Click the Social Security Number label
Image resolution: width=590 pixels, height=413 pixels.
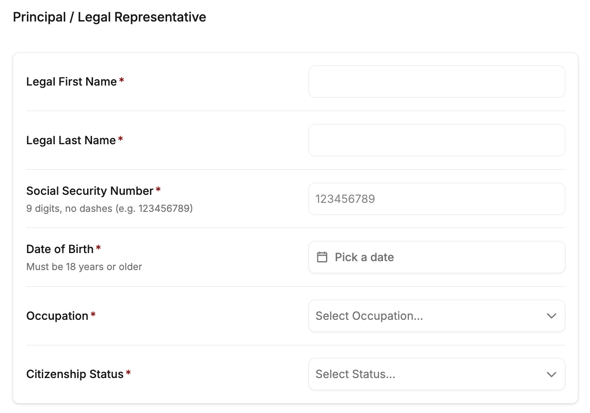(x=90, y=191)
